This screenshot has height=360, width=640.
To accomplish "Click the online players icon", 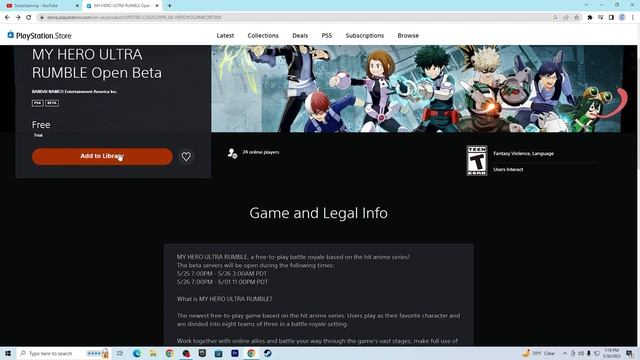I will 232,153.
